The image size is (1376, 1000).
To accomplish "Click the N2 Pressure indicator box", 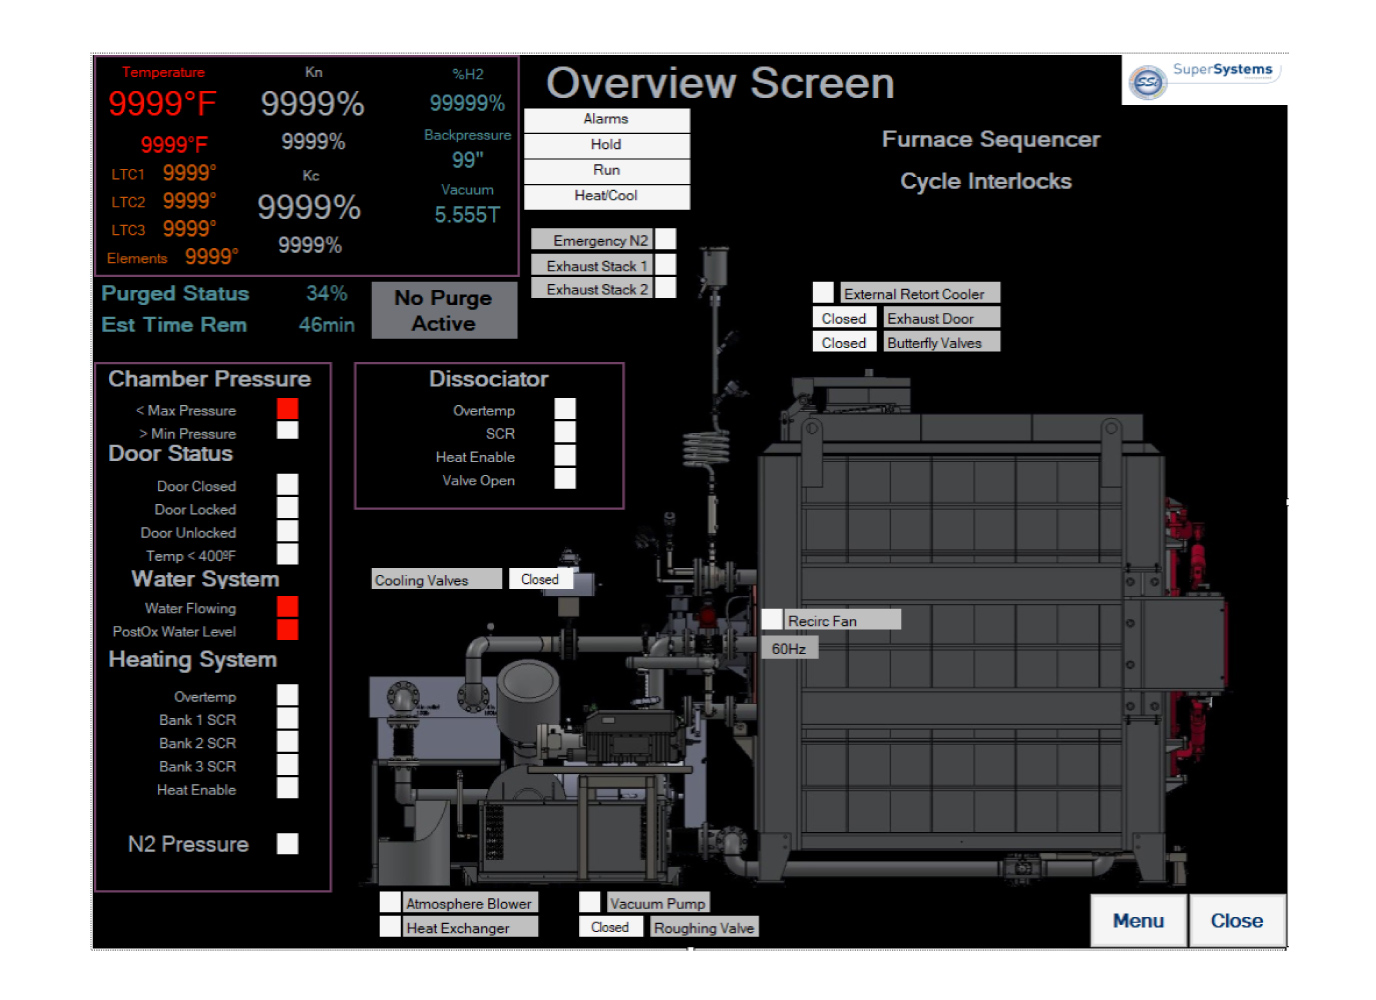I will tap(287, 843).
